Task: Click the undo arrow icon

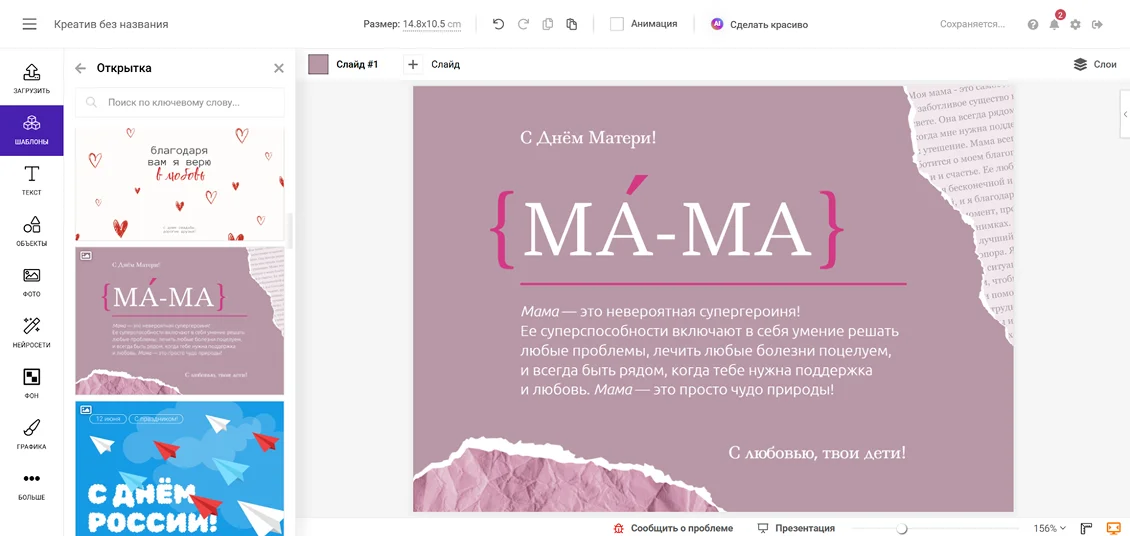Action: pos(499,24)
